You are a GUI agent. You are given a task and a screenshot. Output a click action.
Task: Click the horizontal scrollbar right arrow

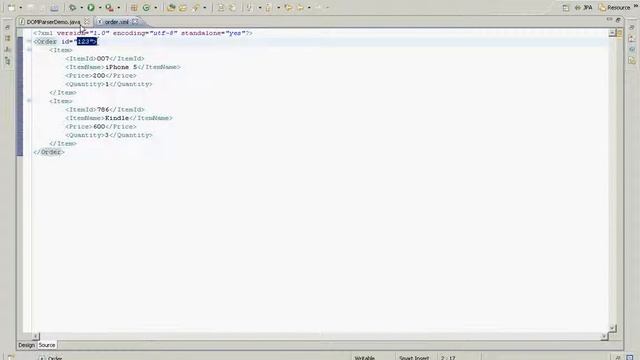(604, 336)
